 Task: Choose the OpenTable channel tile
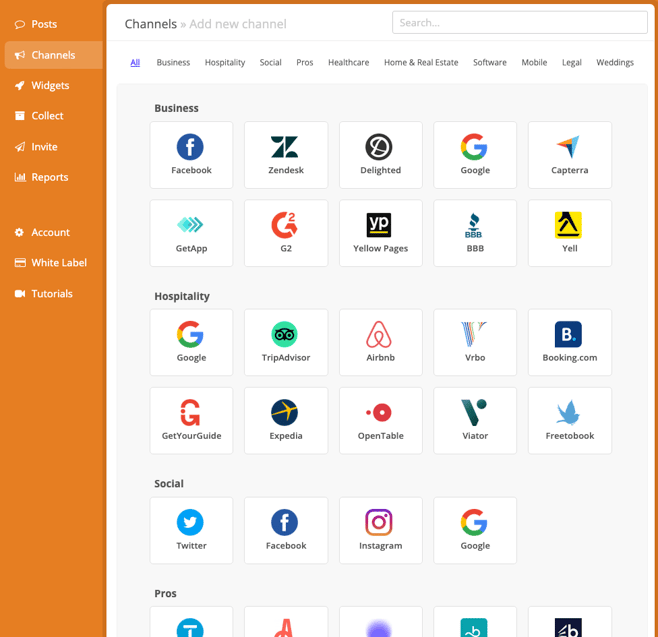380,420
